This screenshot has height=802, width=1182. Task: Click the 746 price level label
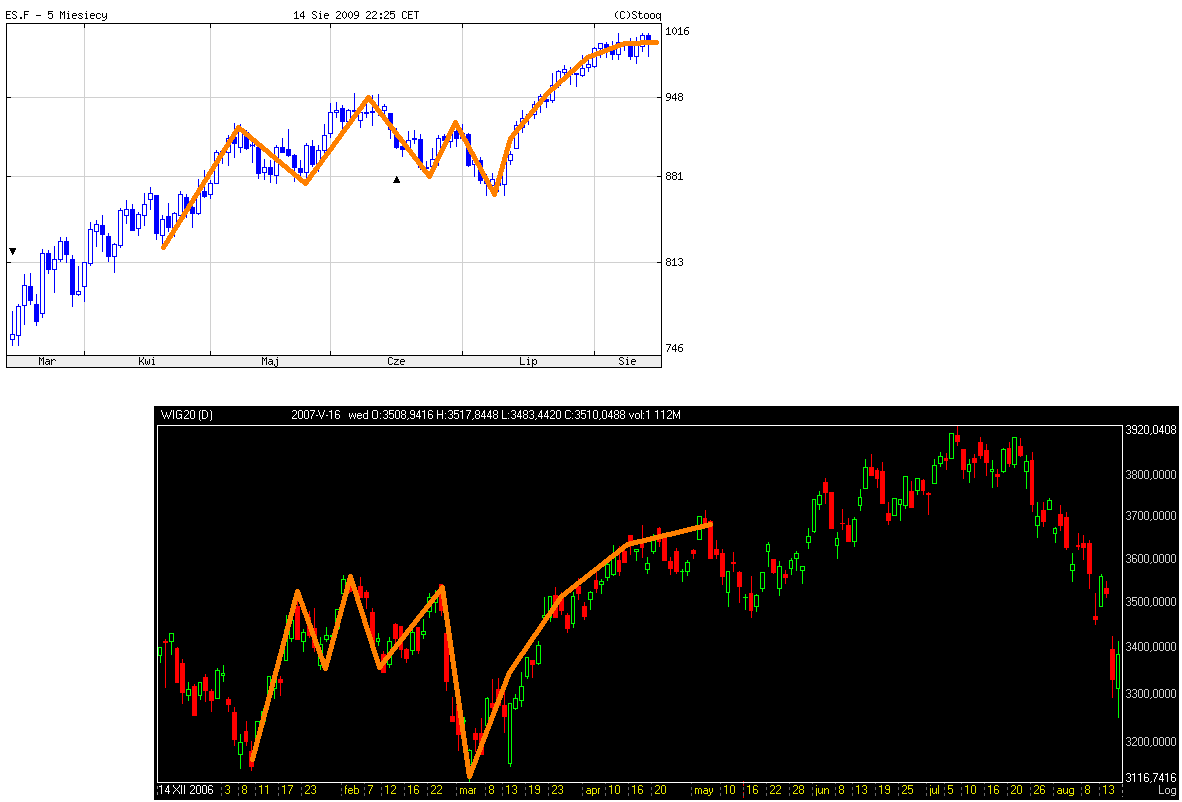(x=673, y=348)
